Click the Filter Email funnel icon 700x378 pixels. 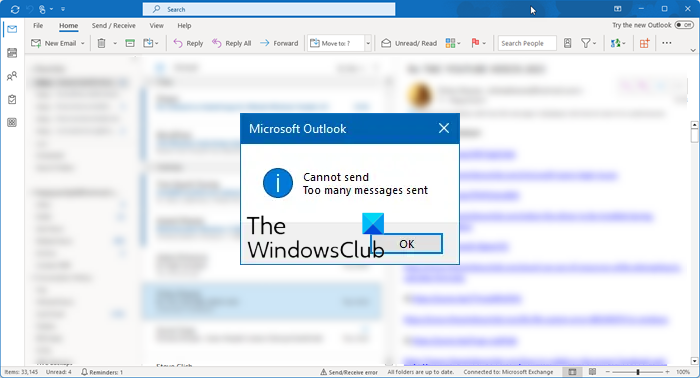click(x=586, y=43)
